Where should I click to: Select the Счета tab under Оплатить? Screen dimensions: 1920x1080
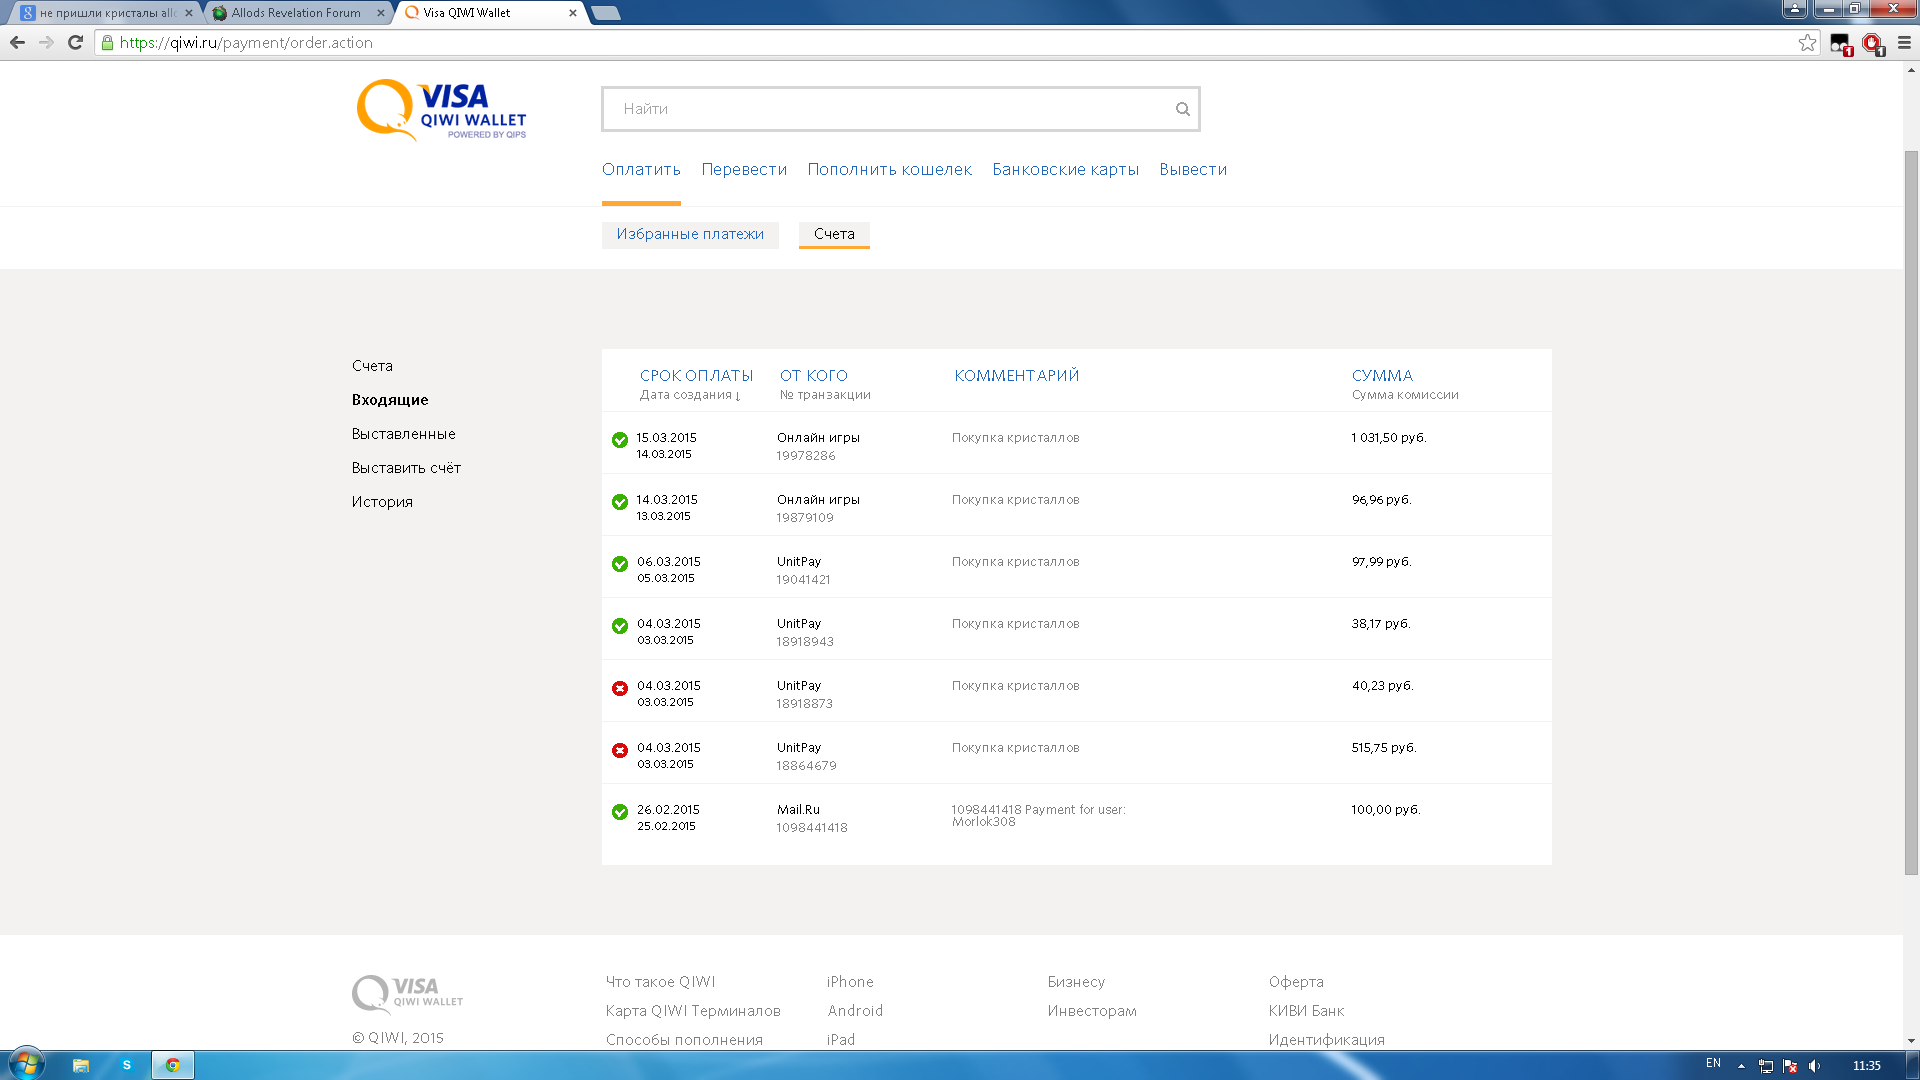[x=834, y=234]
